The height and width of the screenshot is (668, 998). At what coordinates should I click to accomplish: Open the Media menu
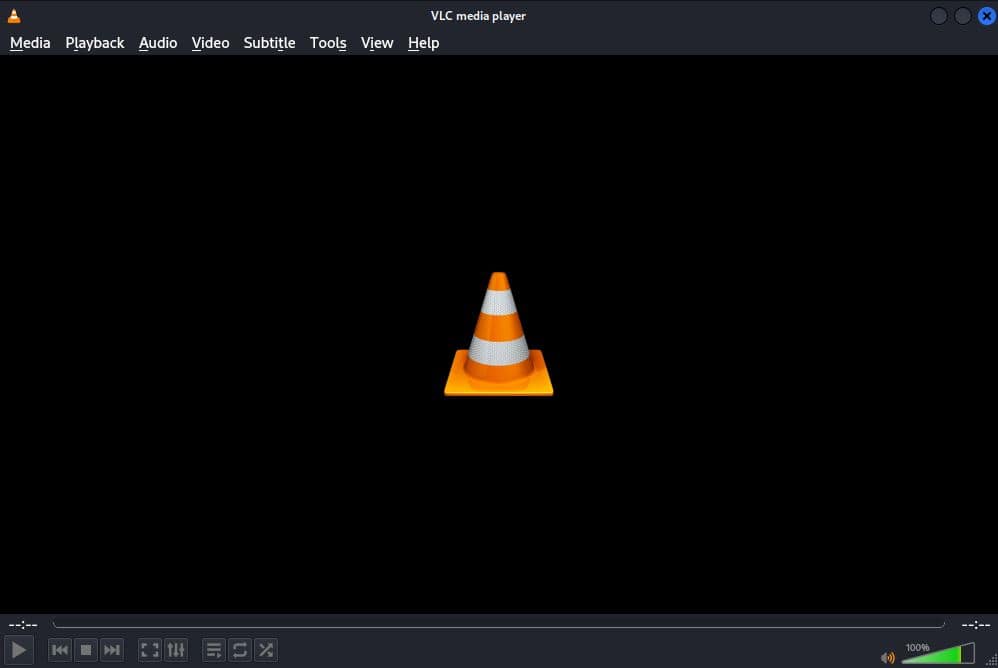click(x=30, y=43)
